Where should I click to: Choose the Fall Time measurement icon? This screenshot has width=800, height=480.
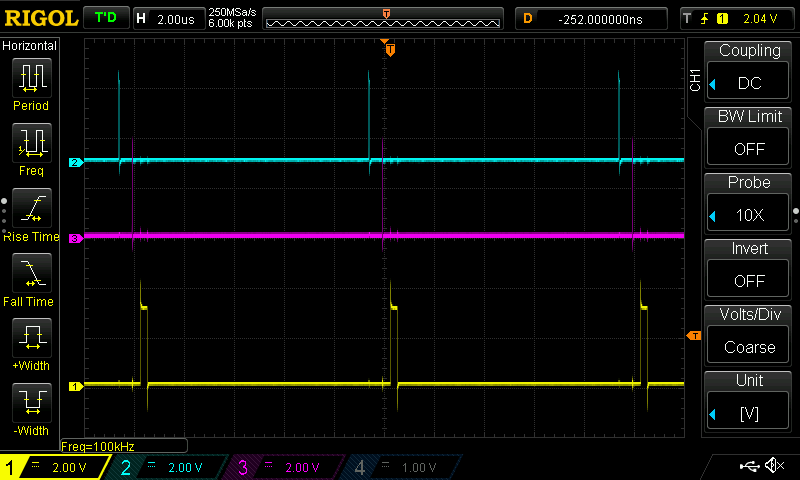tap(32, 273)
